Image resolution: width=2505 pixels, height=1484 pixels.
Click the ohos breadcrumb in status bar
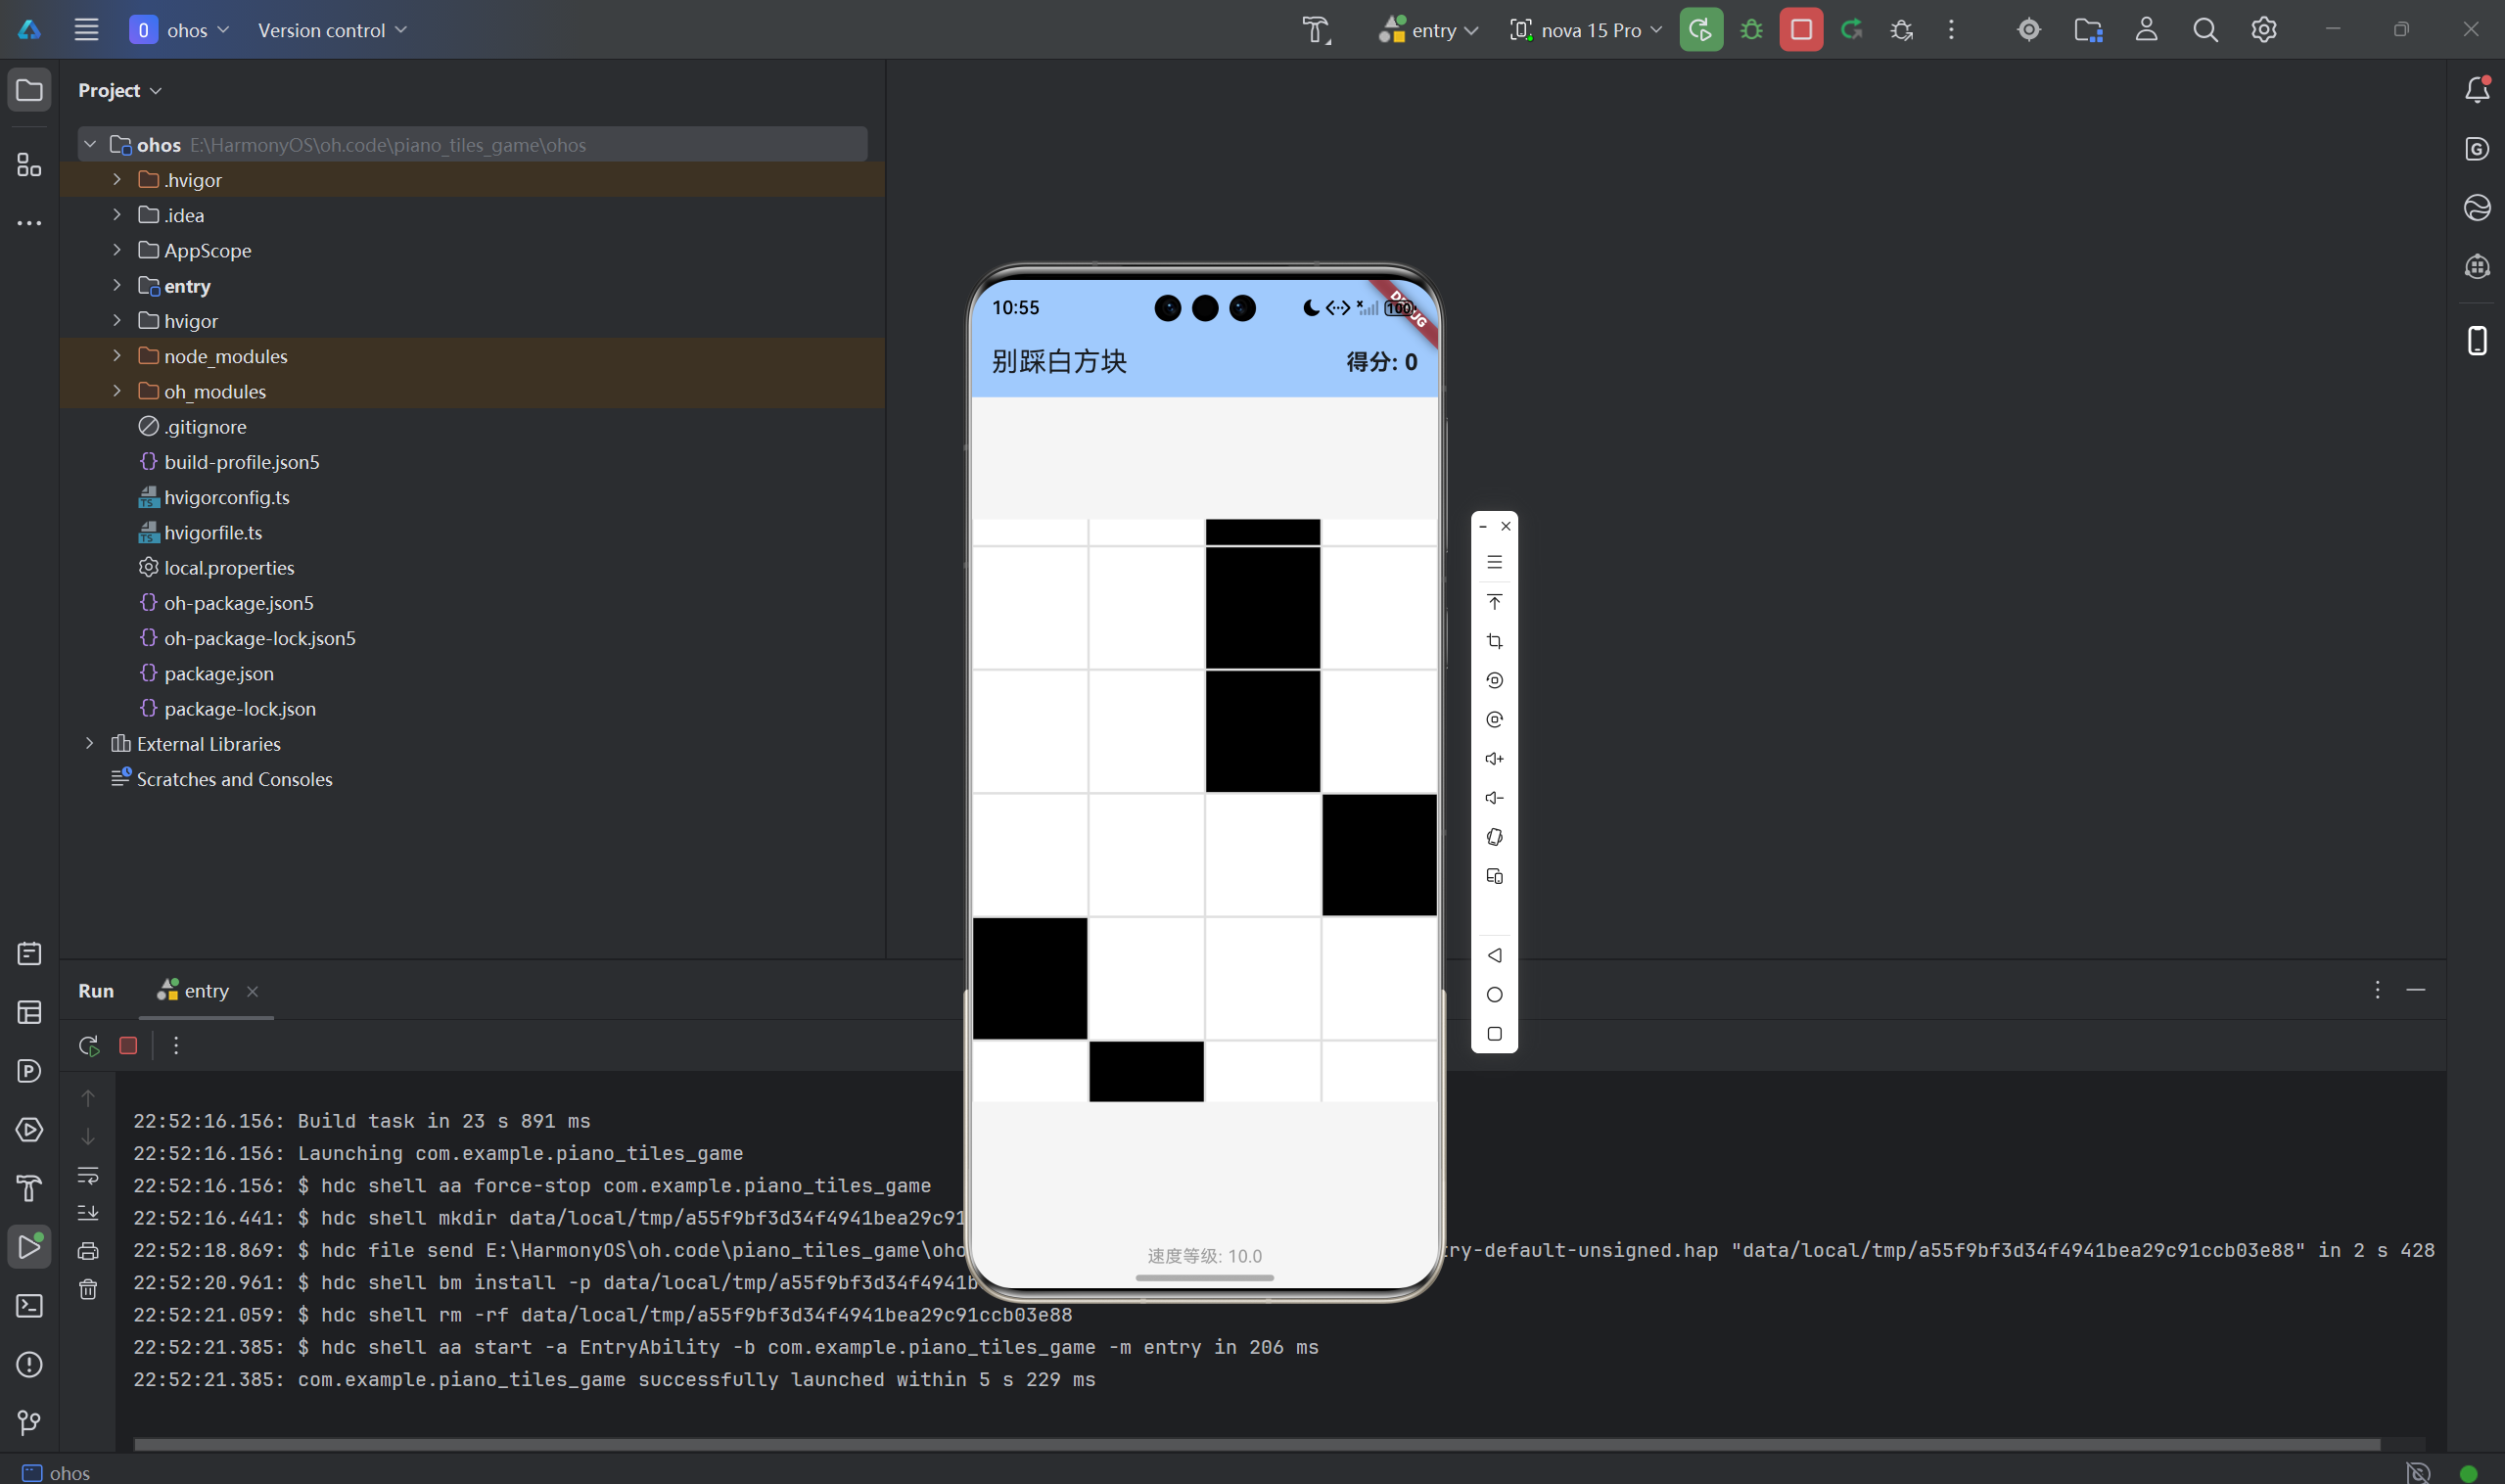[69, 1473]
